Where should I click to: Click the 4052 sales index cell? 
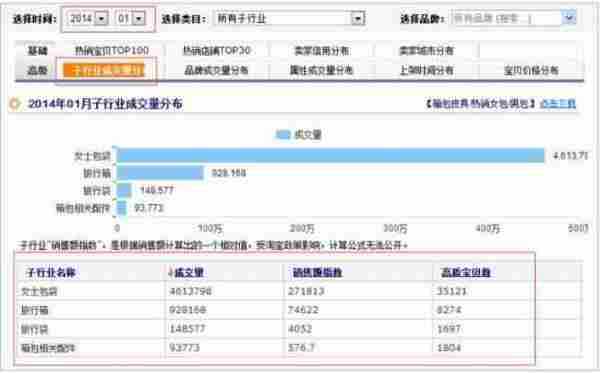coord(300,329)
